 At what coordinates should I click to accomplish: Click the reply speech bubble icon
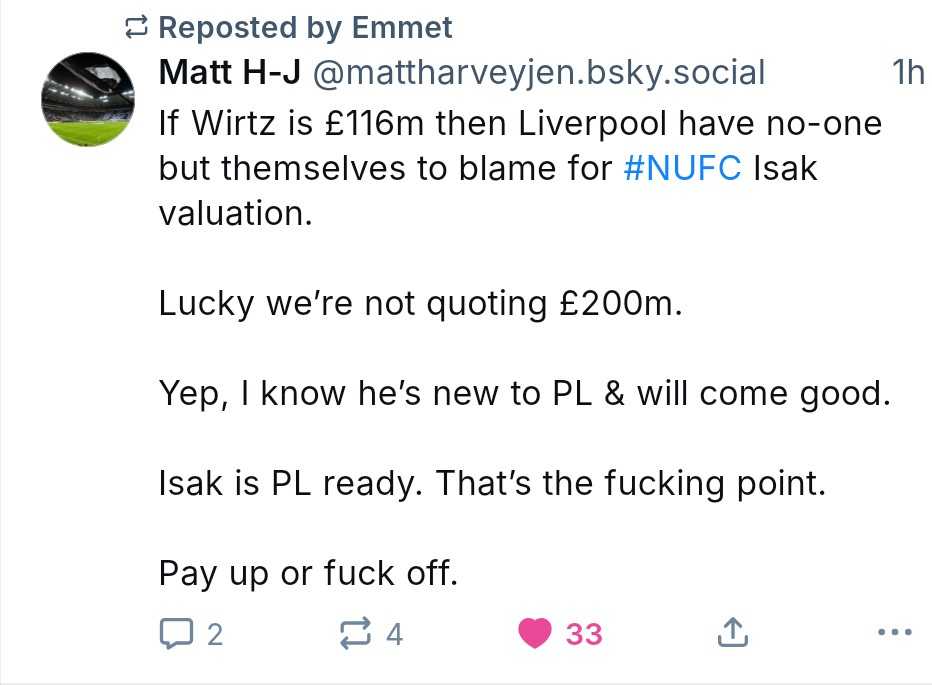coord(176,633)
